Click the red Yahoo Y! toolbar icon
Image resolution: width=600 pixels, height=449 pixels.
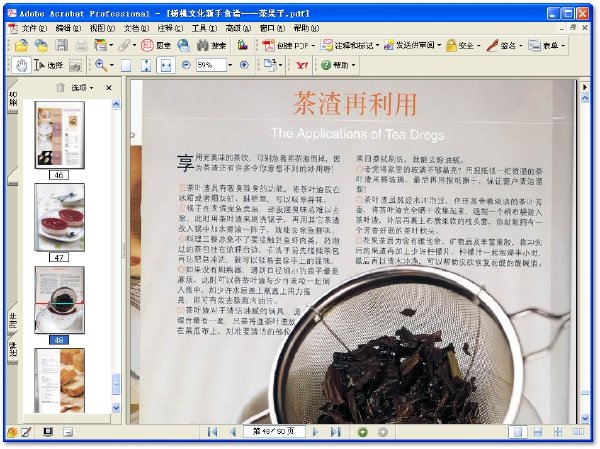tap(302, 65)
